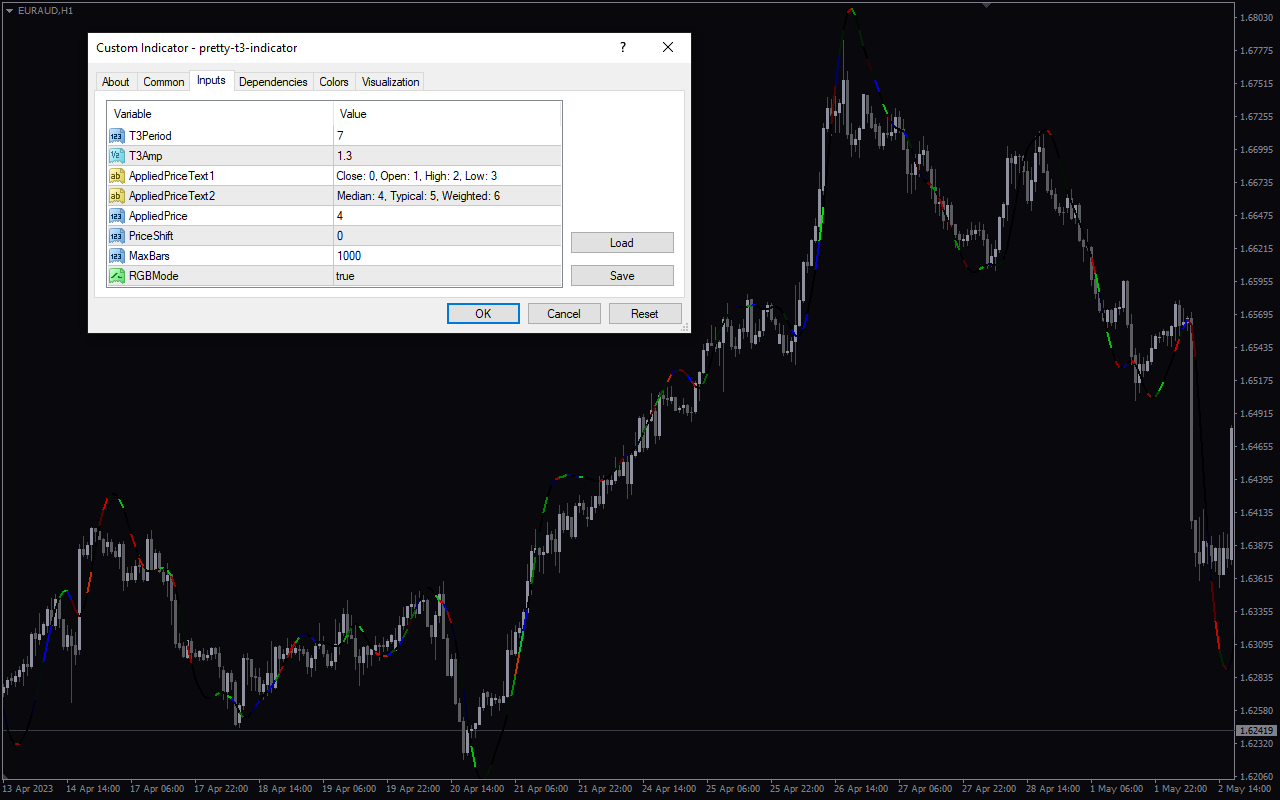Click the RGBMode boolean type icon
This screenshot has height=800, width=1280.
117,276
